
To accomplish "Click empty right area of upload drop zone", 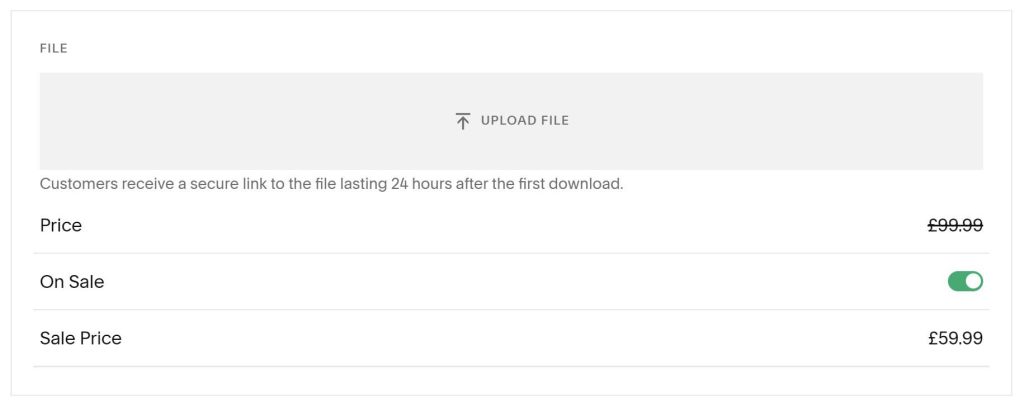I will (784, 121).
